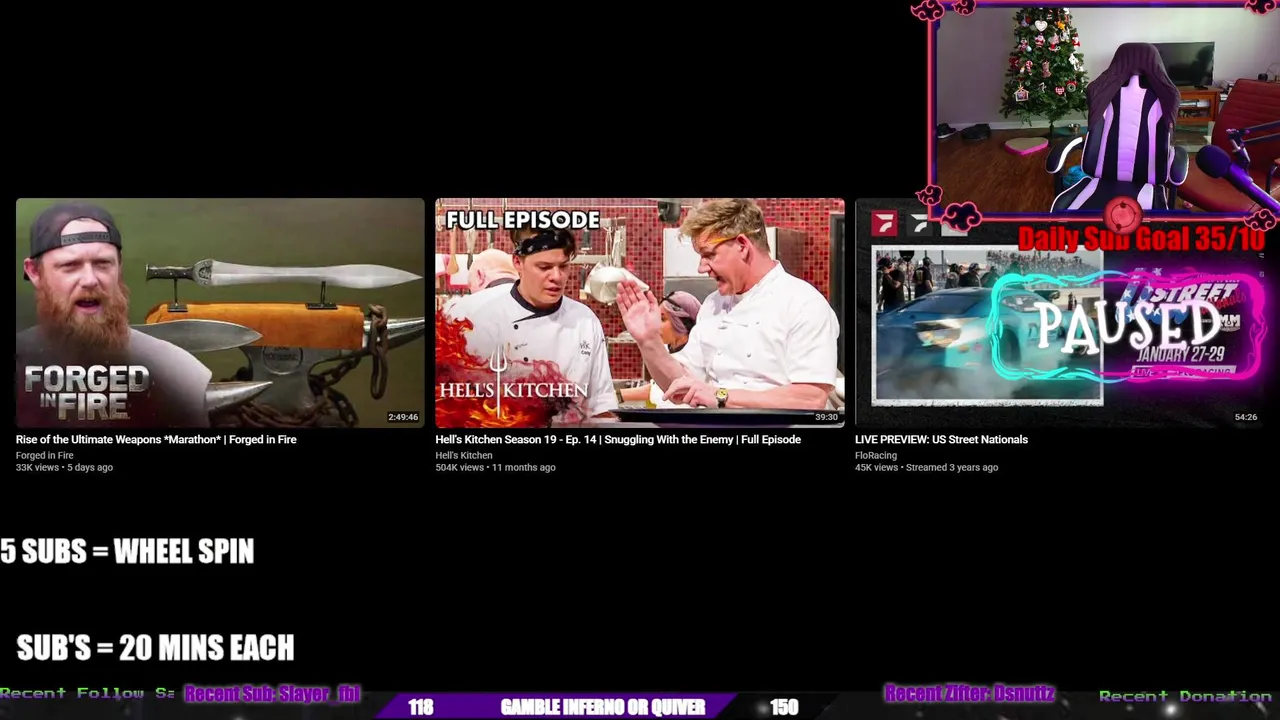Open the Hell's Kitchen full episode thumbnail
The image size is (1280, 720).
pos(640,313)
